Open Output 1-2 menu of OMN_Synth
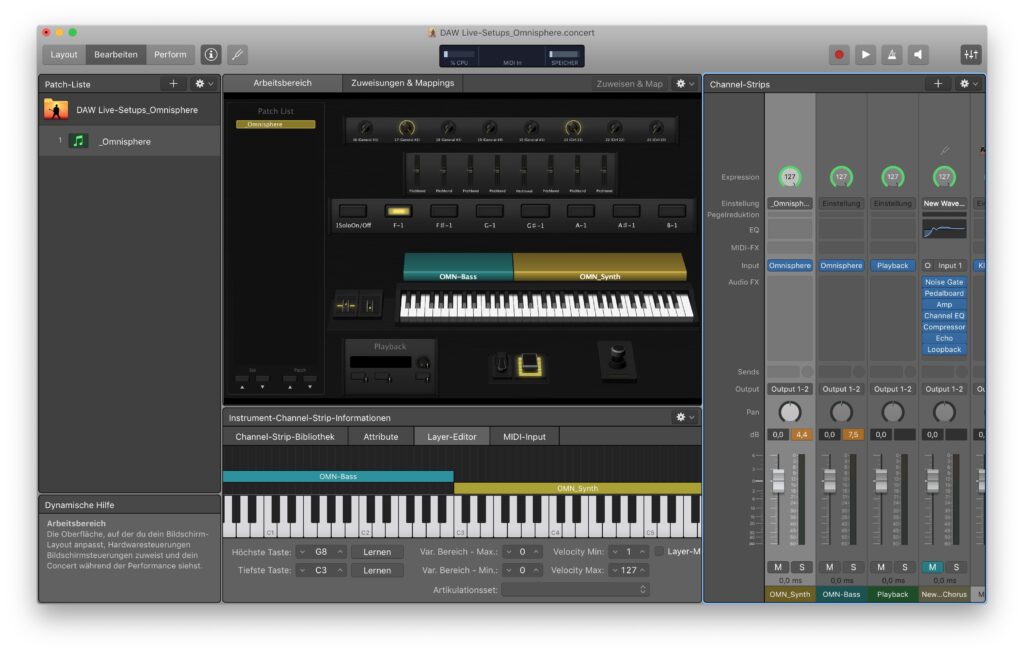 click(790, 389)
